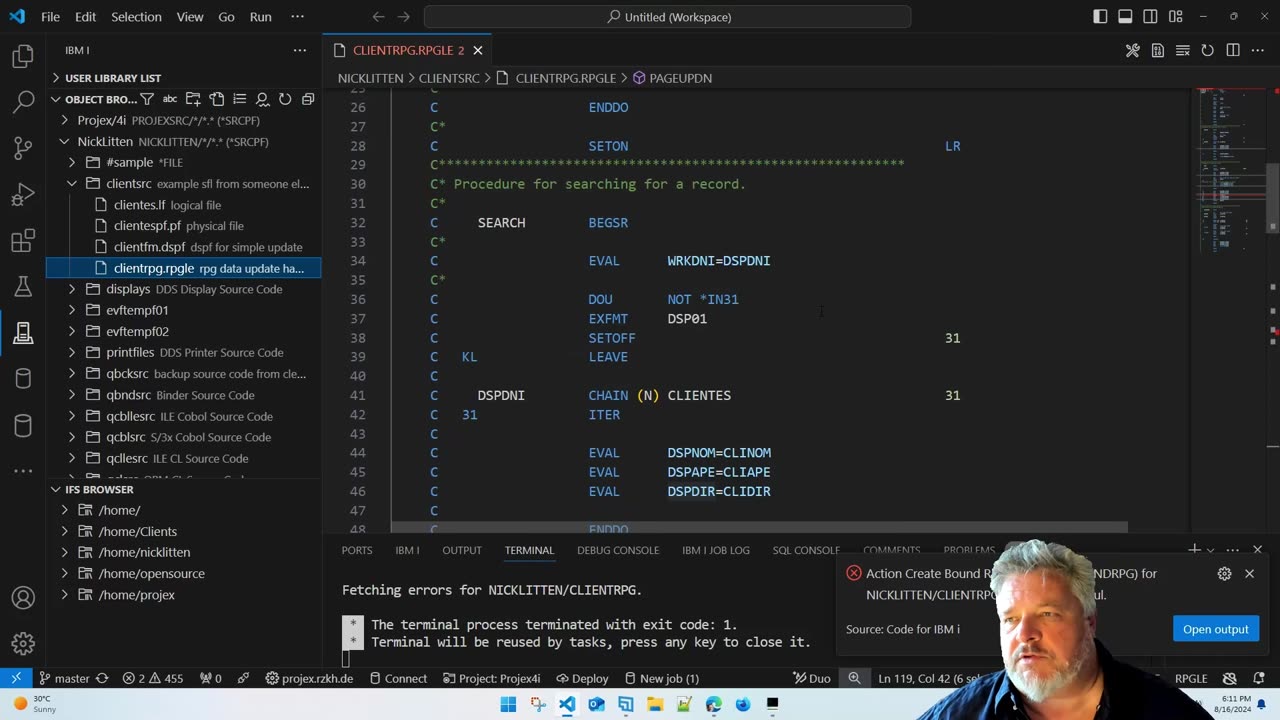This screenshot has width=1280, height=720.
Task: Click New job (1) in status bar
Action: [662, 678]
